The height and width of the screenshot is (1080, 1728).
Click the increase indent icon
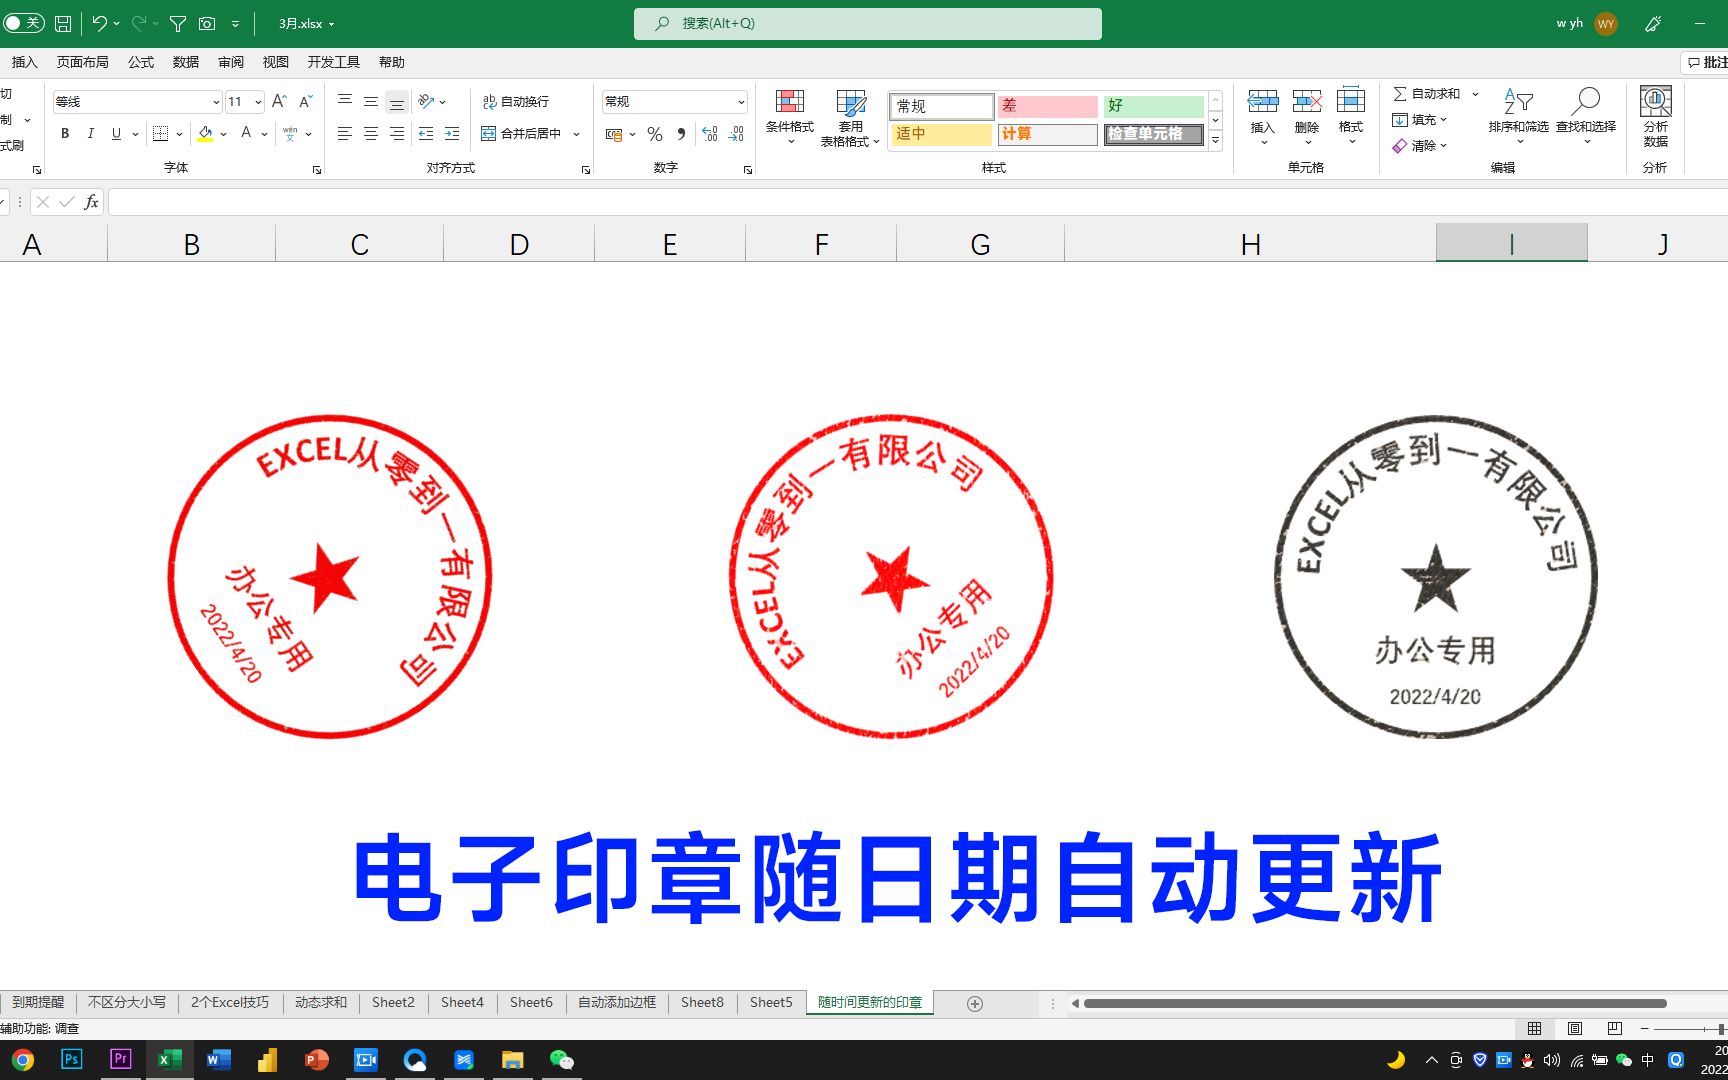[x=452, y=133]
